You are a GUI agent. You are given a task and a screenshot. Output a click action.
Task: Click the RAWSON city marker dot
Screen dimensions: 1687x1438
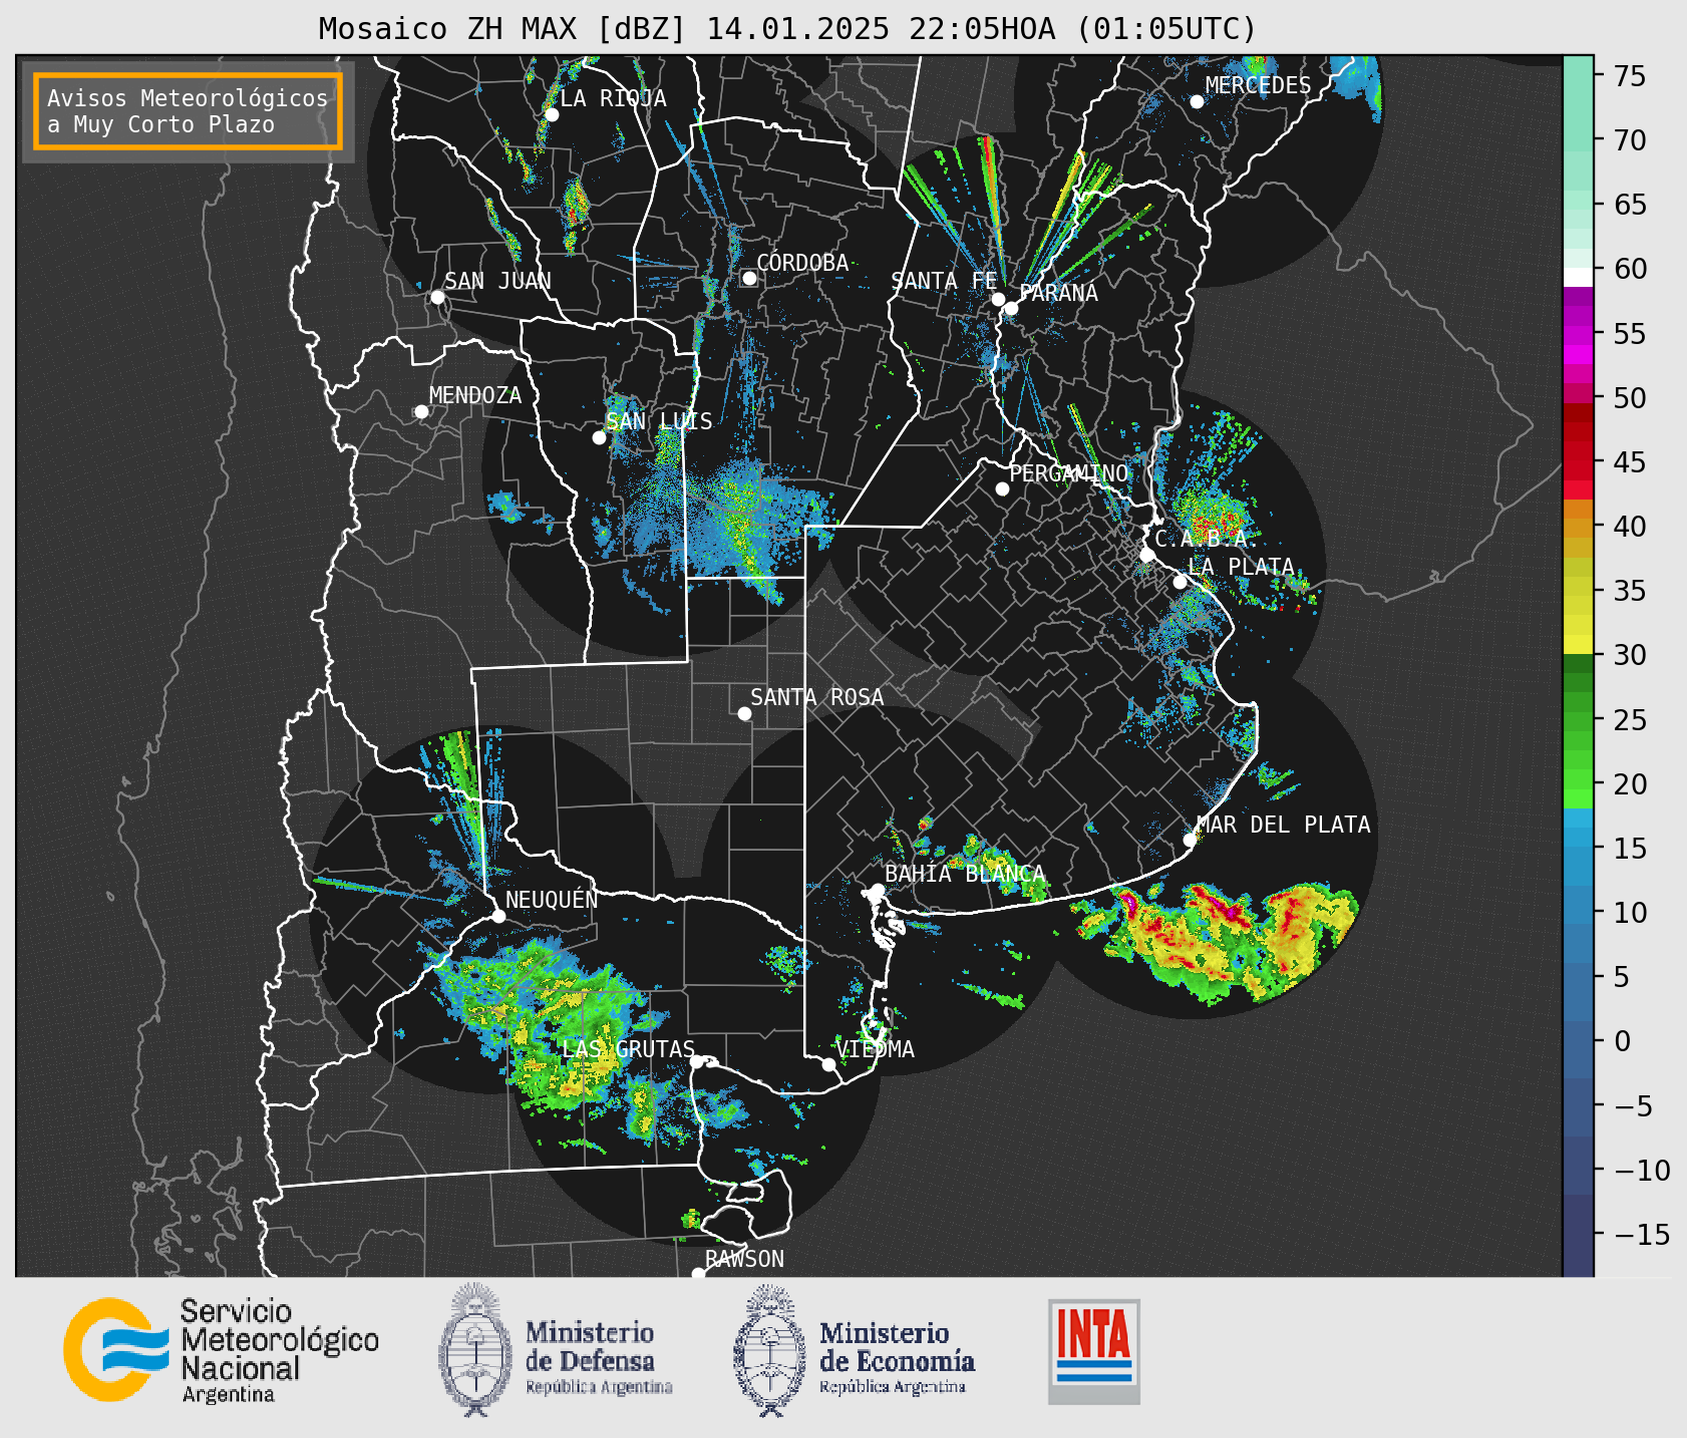698,1274
